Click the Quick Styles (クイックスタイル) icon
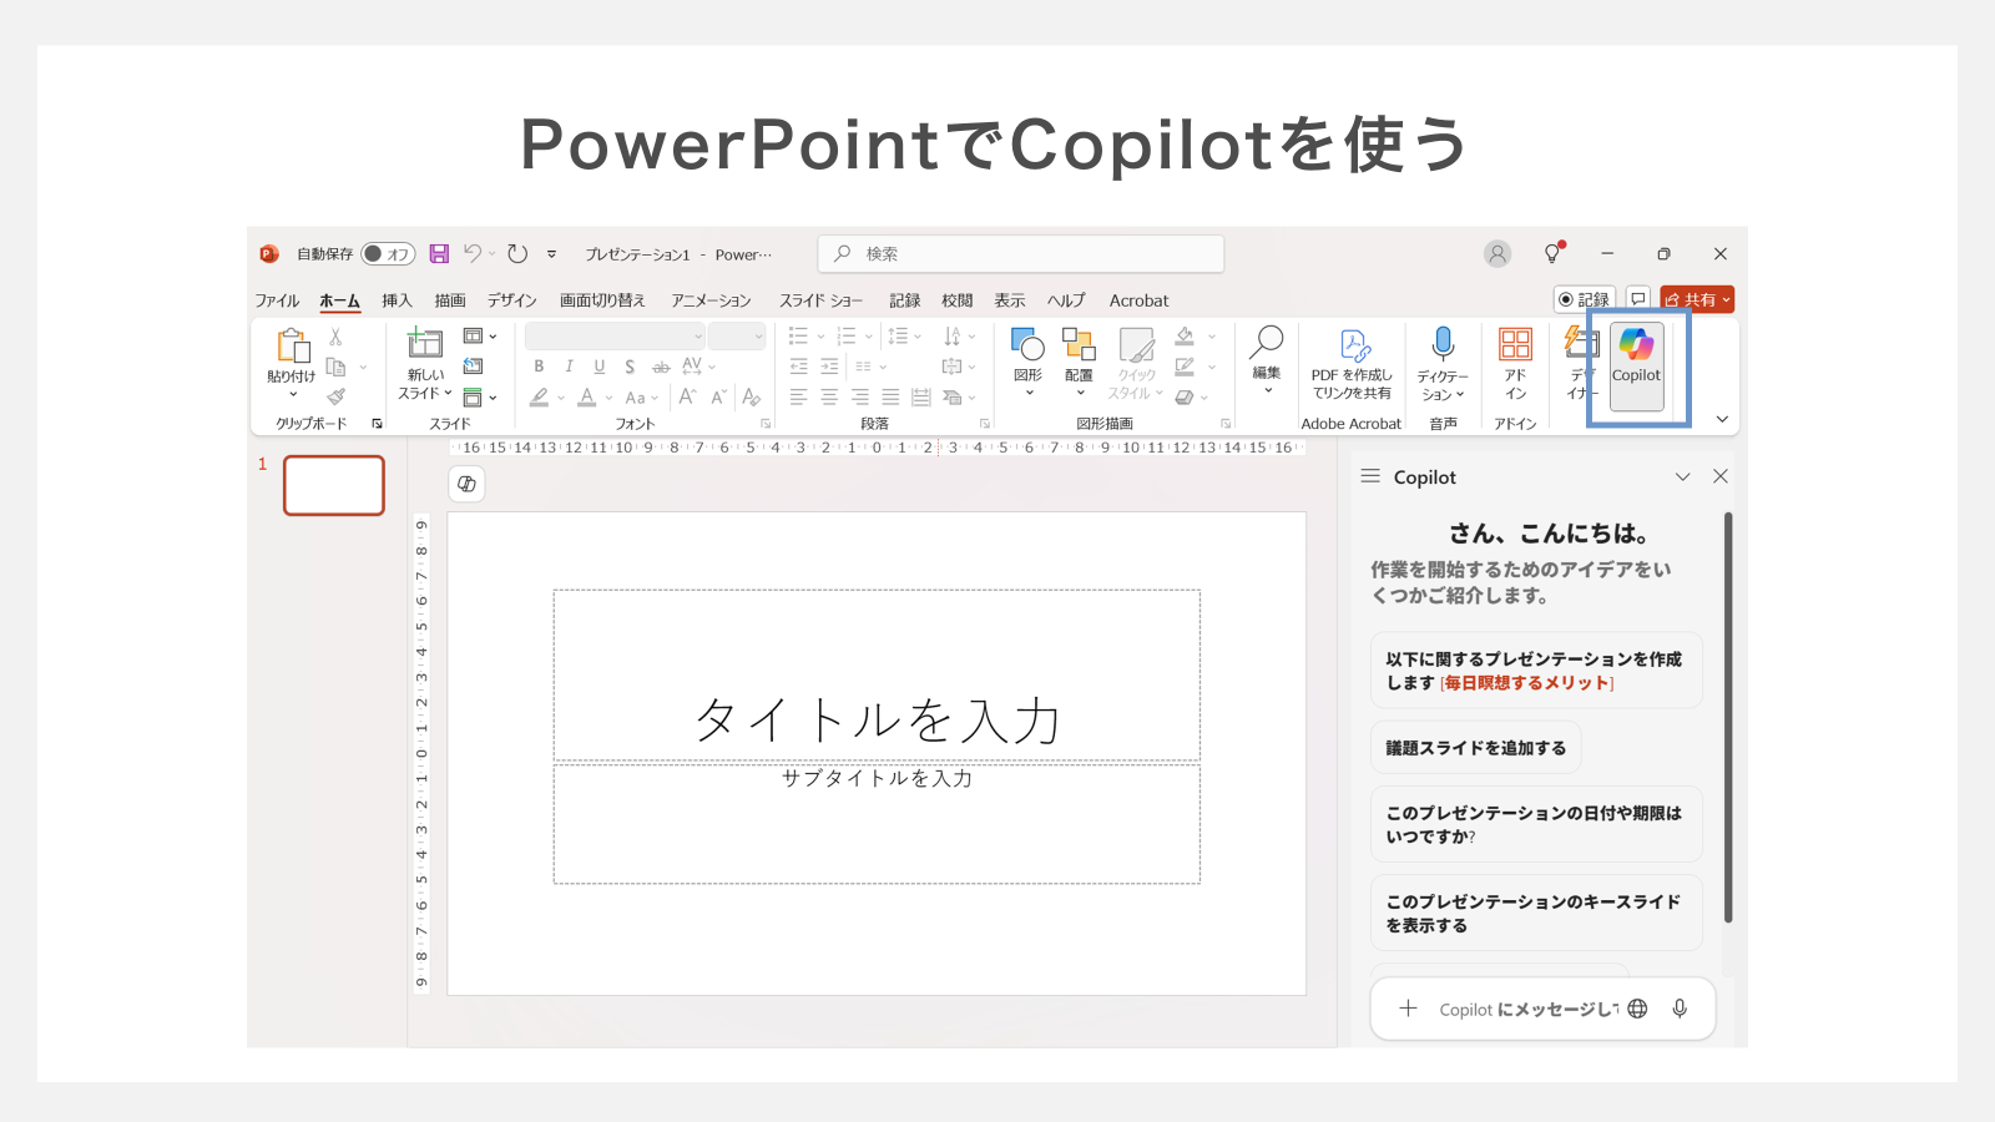This screenshot has width=1995, height=1122. click(x=1136, y=346)
